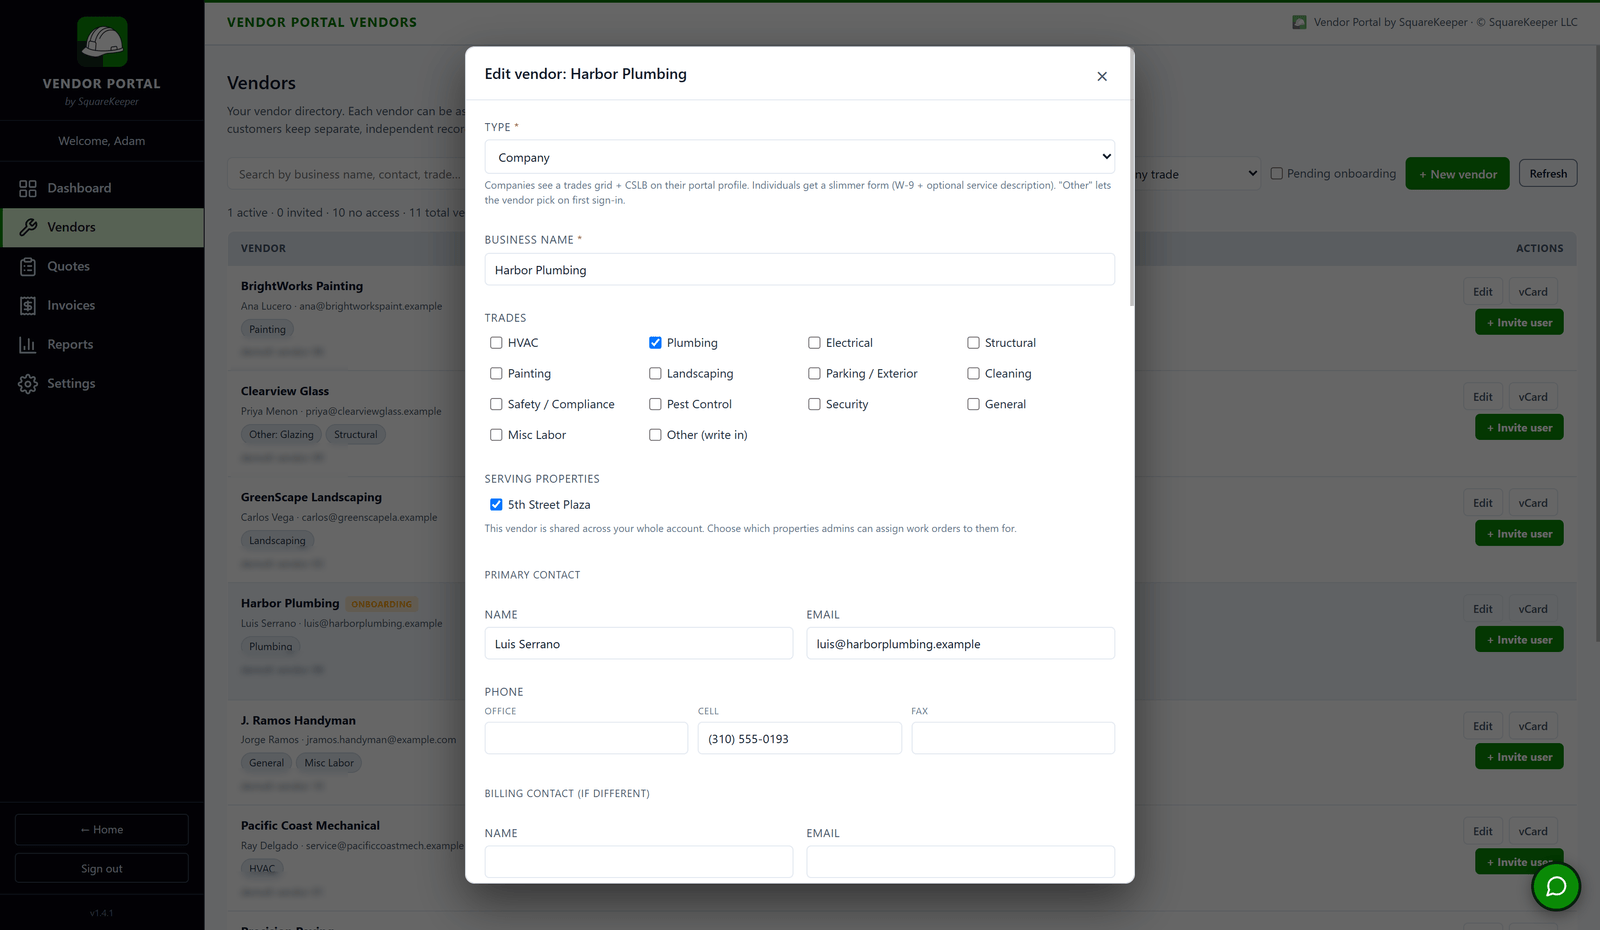
Task: Click the Settings gear icon in sidebar
Action: click(x=28, y=383)
